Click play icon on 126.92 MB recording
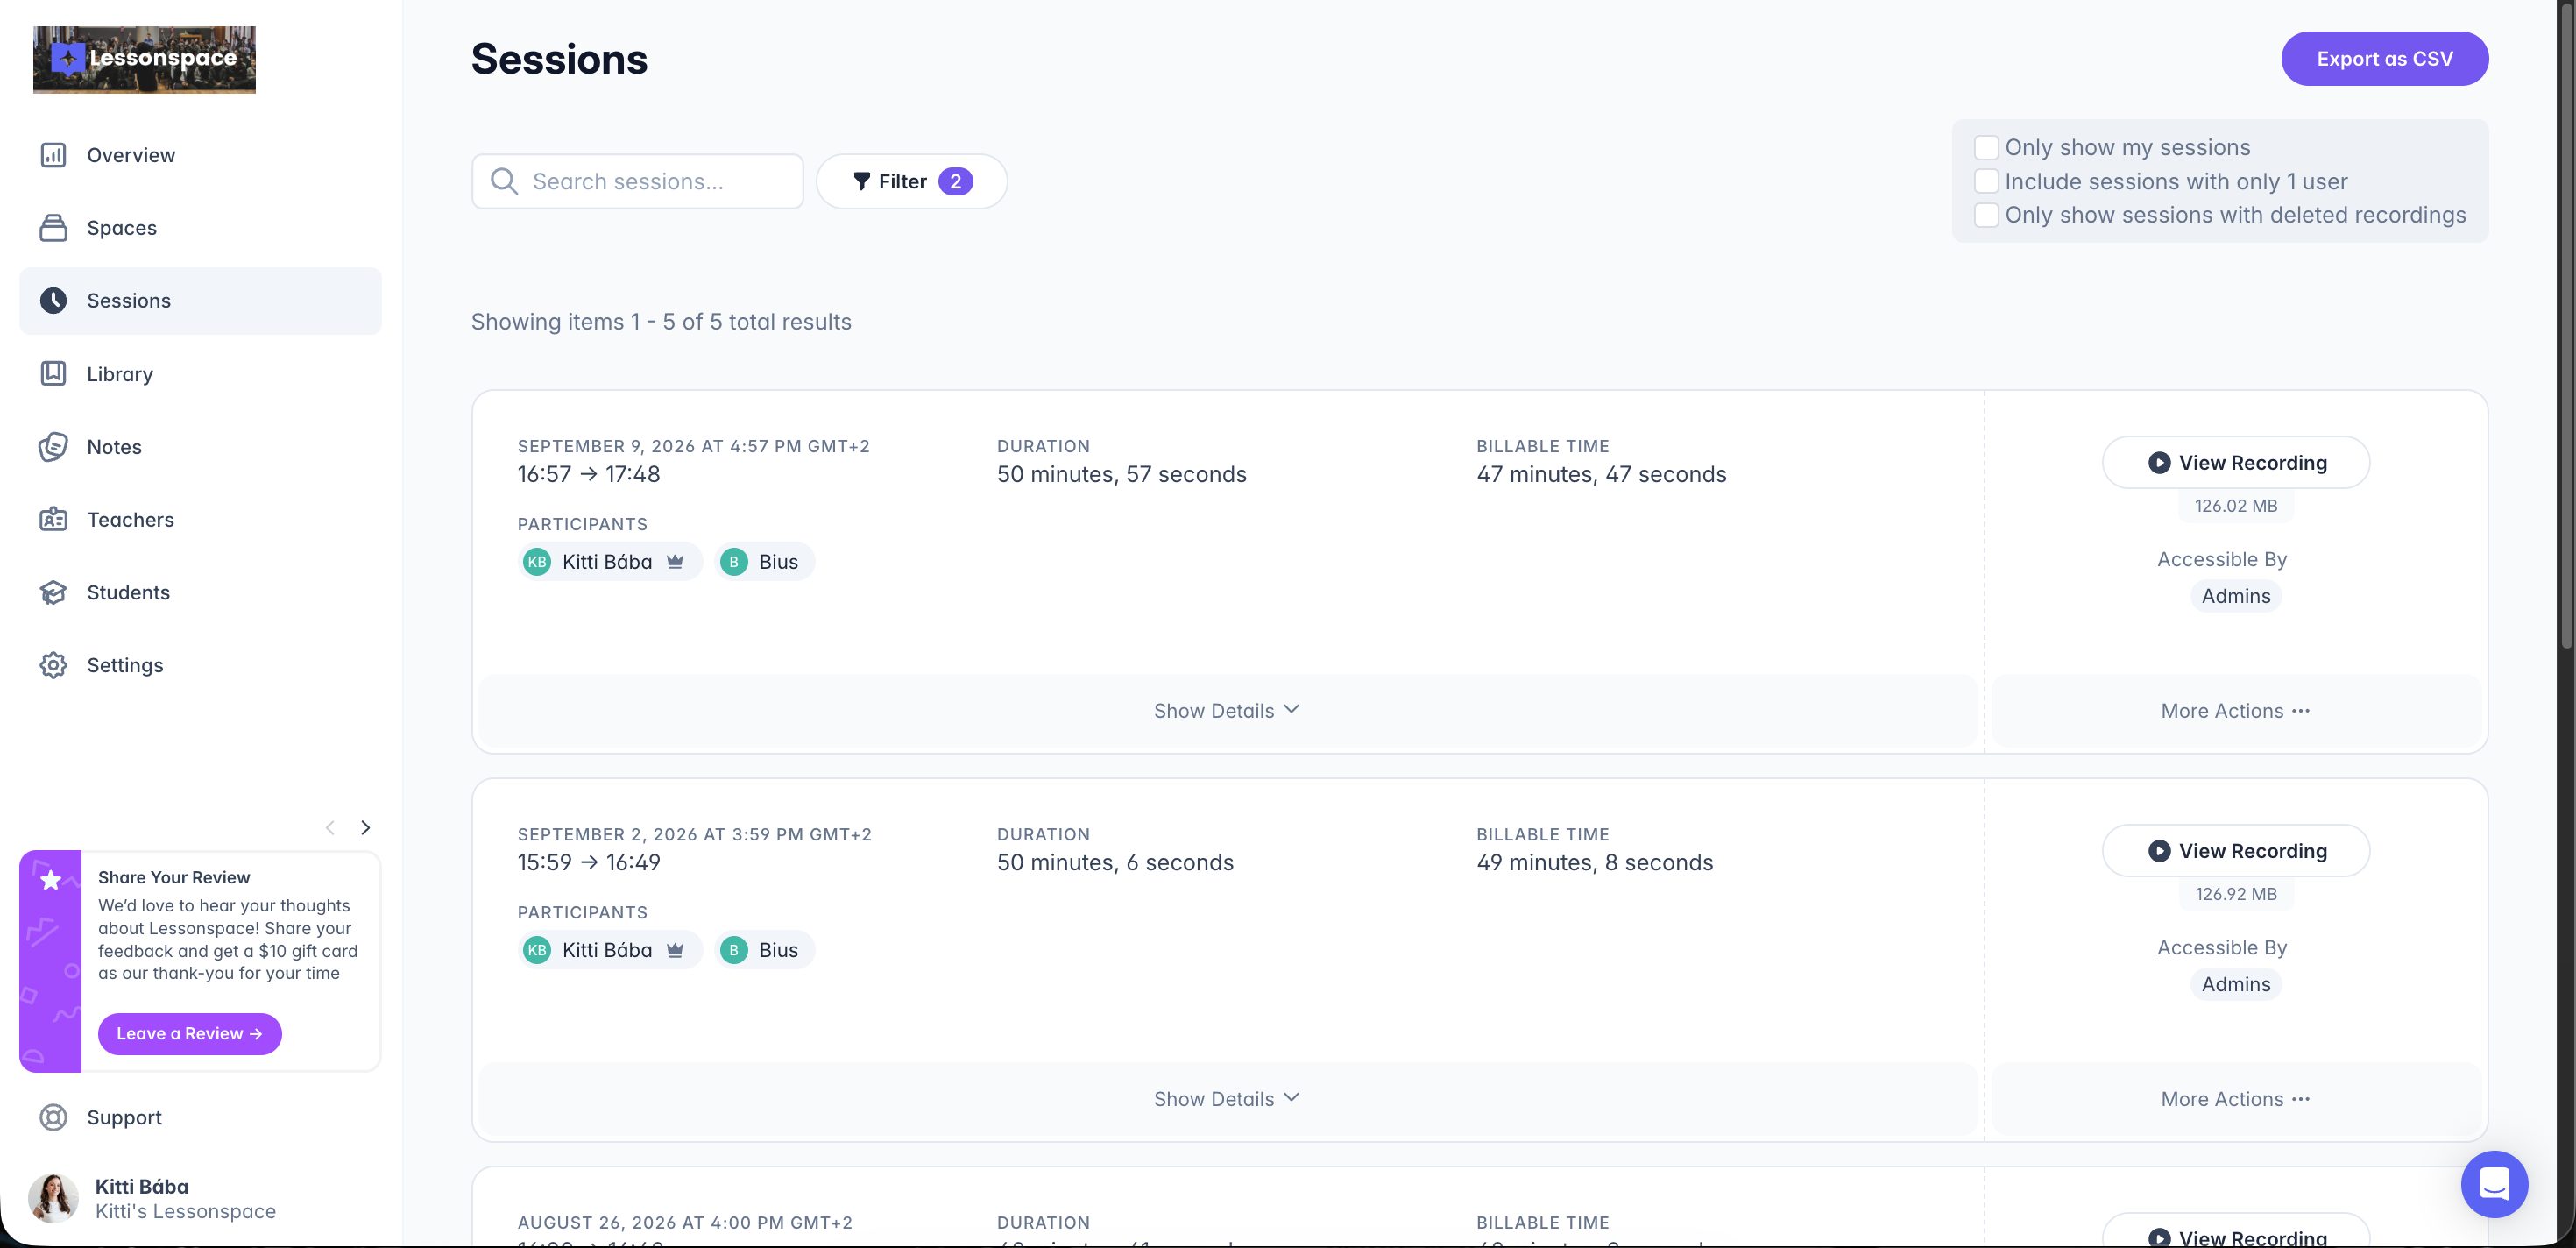The width and height of the screenshot is (2576, 1248). point(2159,850)
